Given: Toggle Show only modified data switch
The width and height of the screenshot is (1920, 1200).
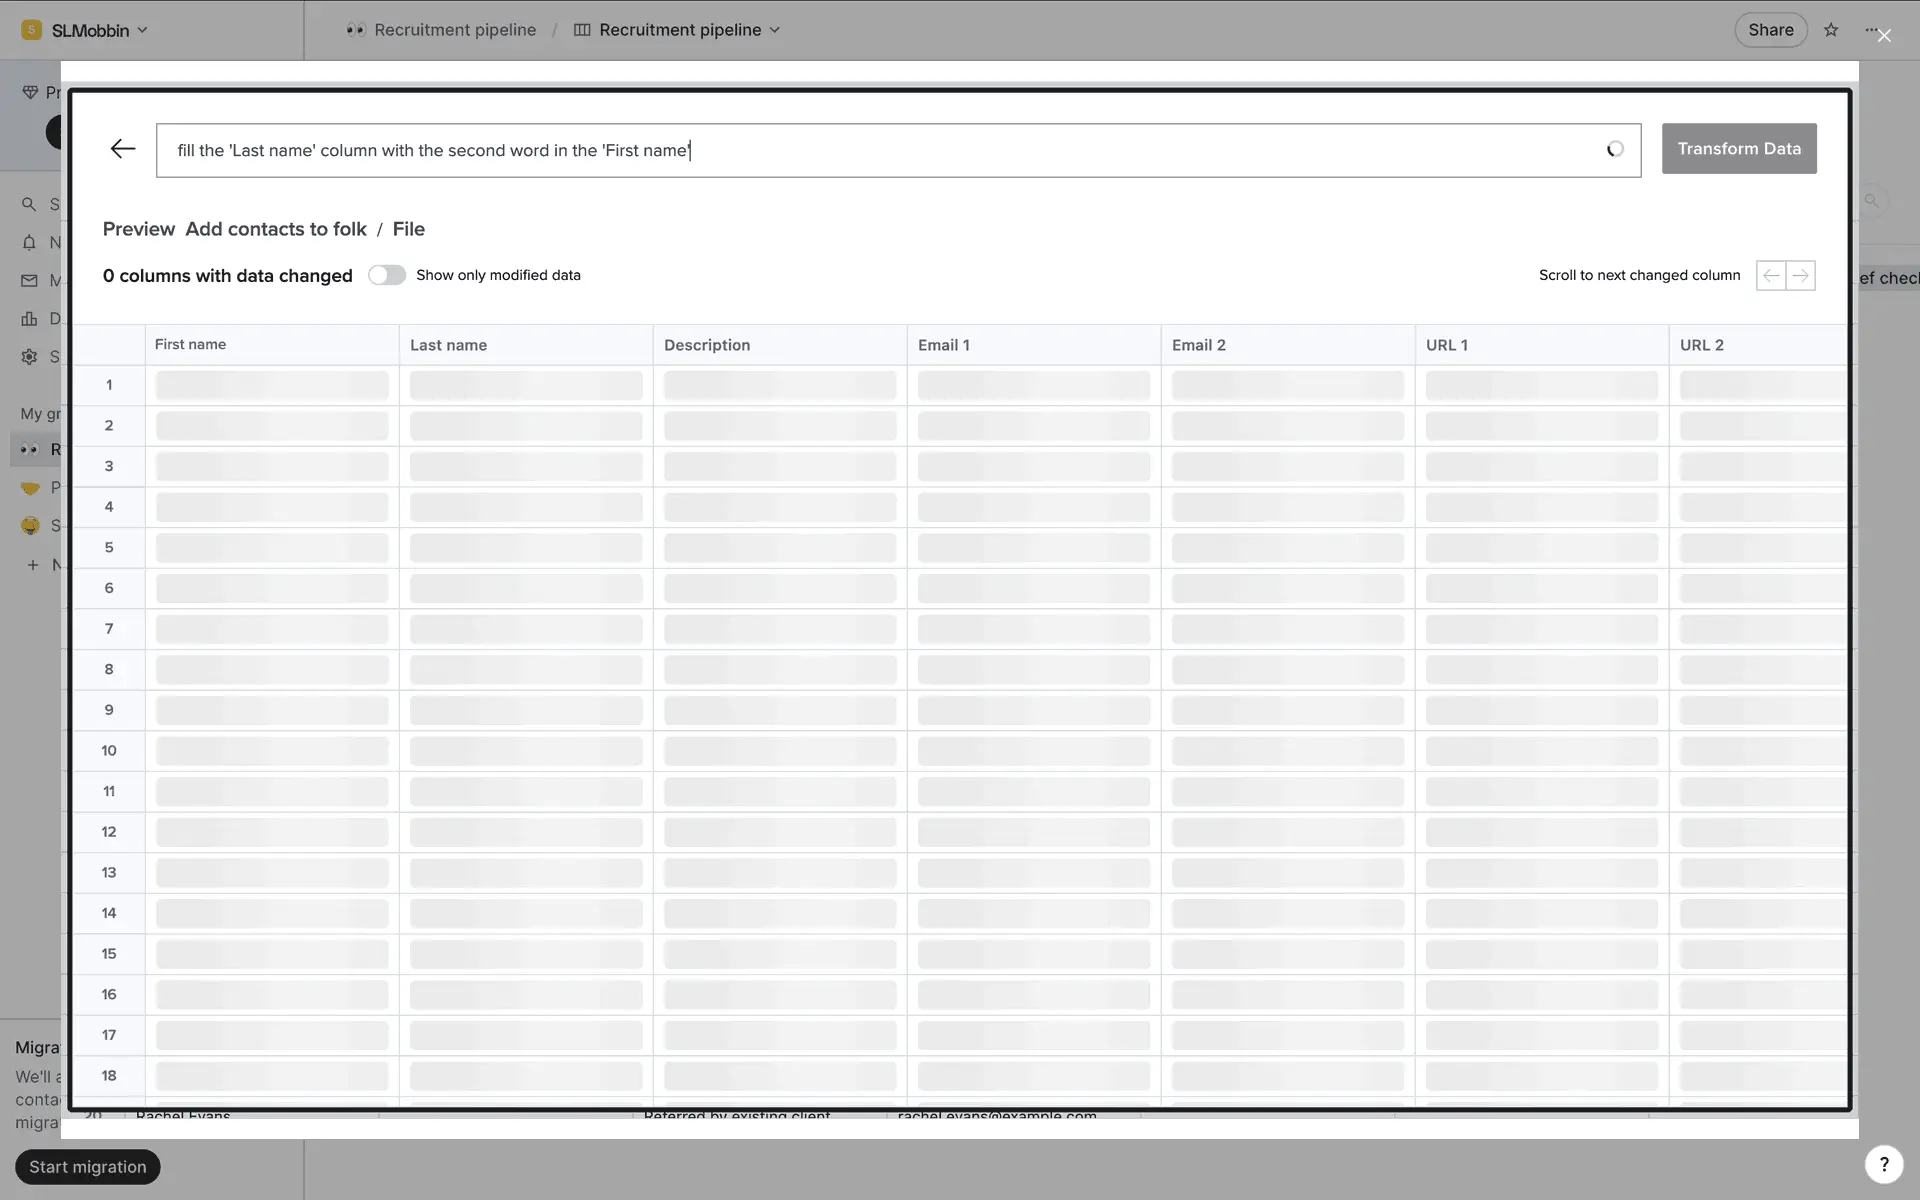Looking at the screenshot, I should tap(386, 275).
